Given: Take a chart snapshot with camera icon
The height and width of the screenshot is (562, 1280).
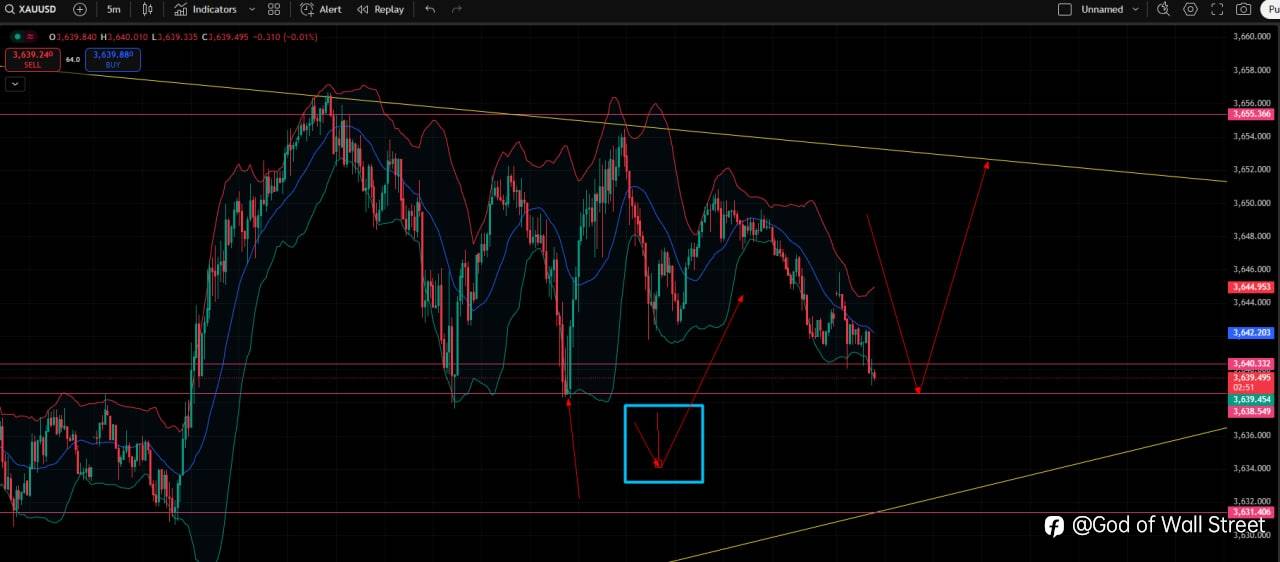Looking at the screenshot, I should [1244, 9].
